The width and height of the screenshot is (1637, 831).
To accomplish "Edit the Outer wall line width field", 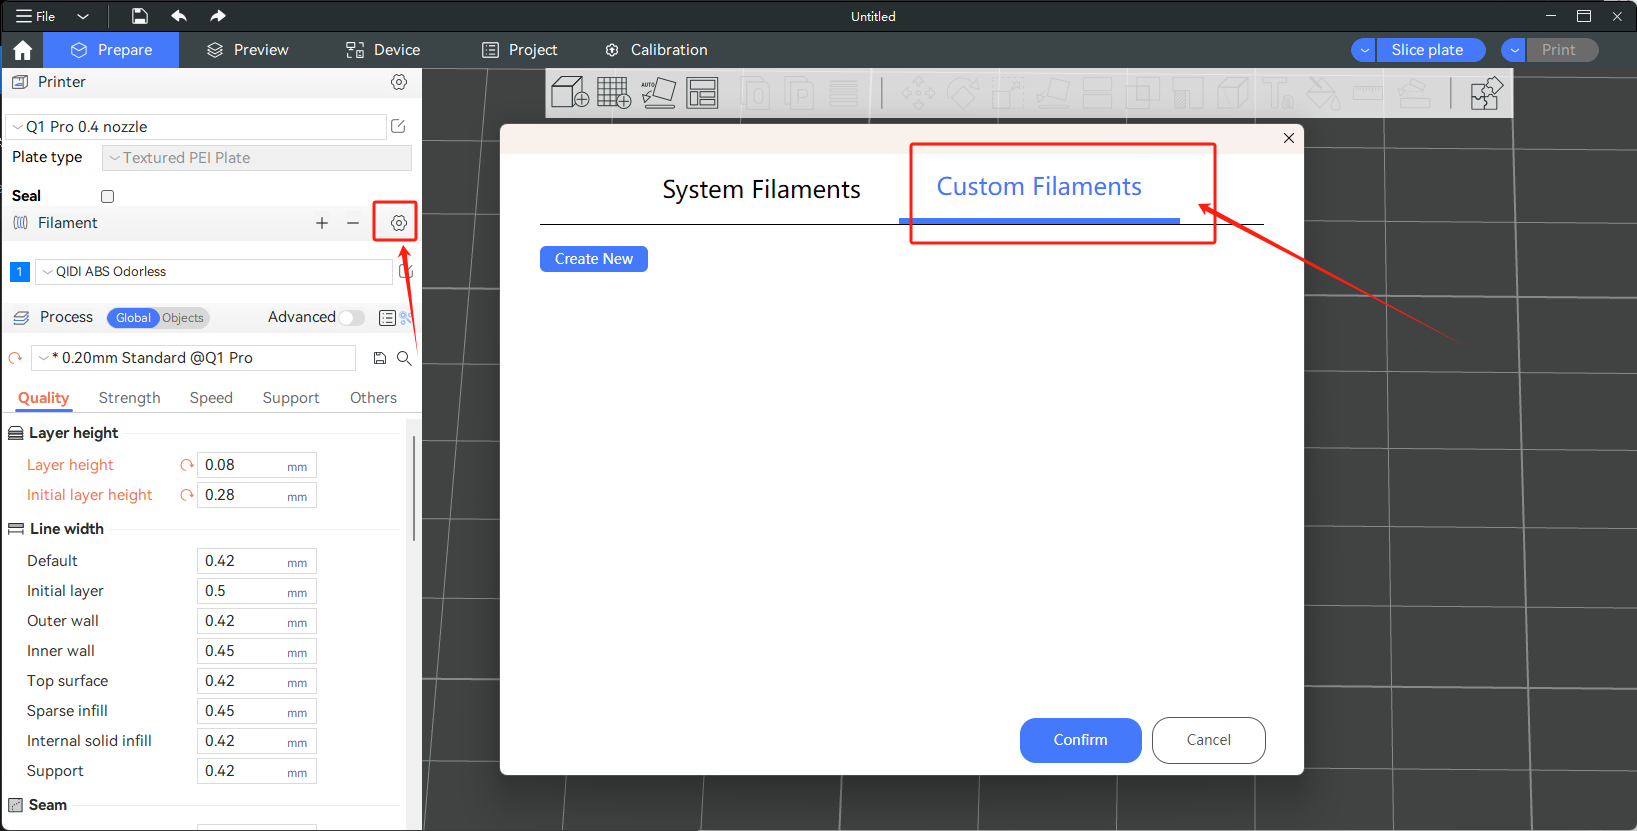I will pyautogui.click(x=256, y=621).
